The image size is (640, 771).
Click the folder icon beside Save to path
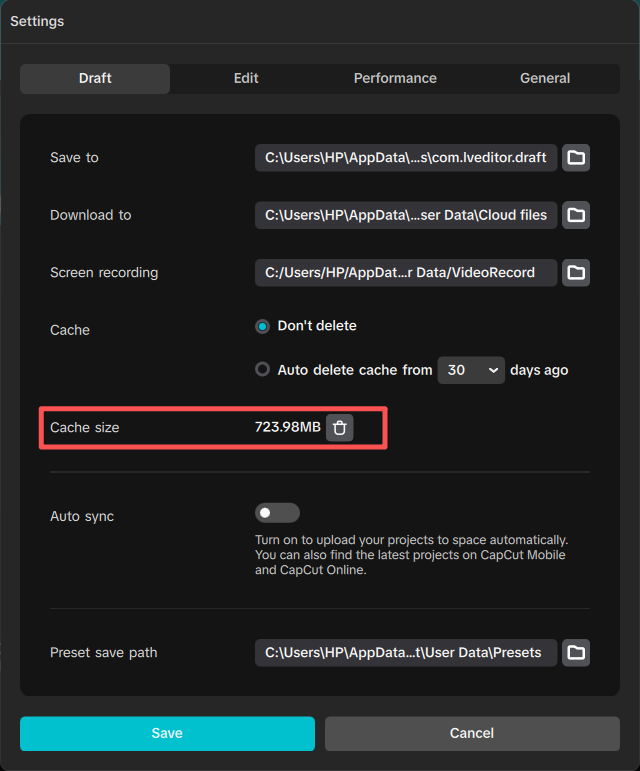576,158
